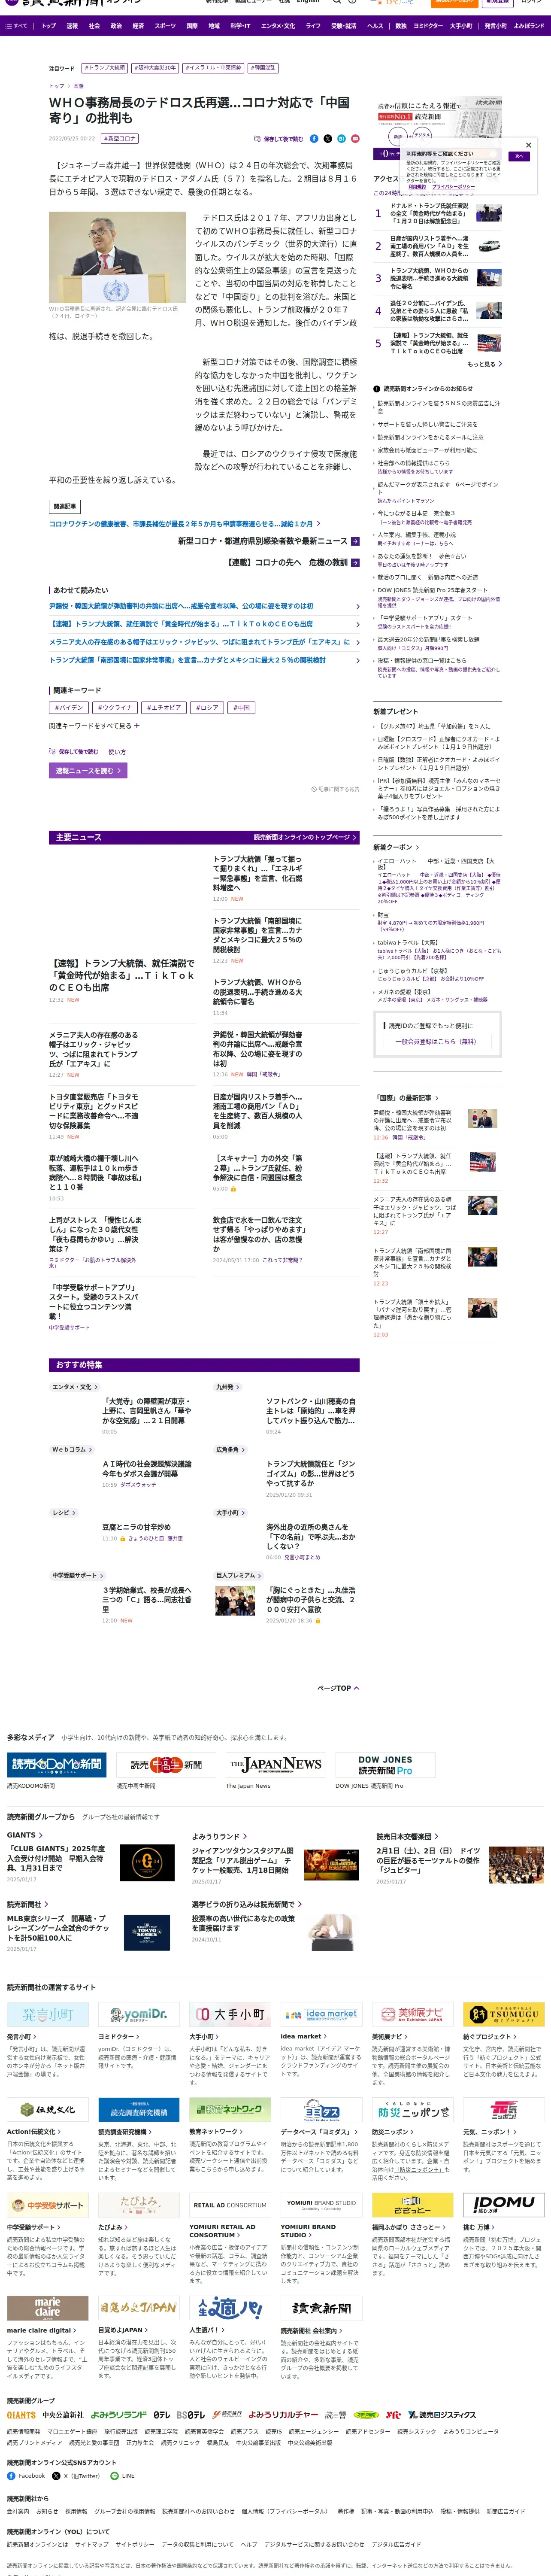Open Facebook icon in footer SNS accounts
Viewport: 551px width, 2576px height.
click(11, 2476)
